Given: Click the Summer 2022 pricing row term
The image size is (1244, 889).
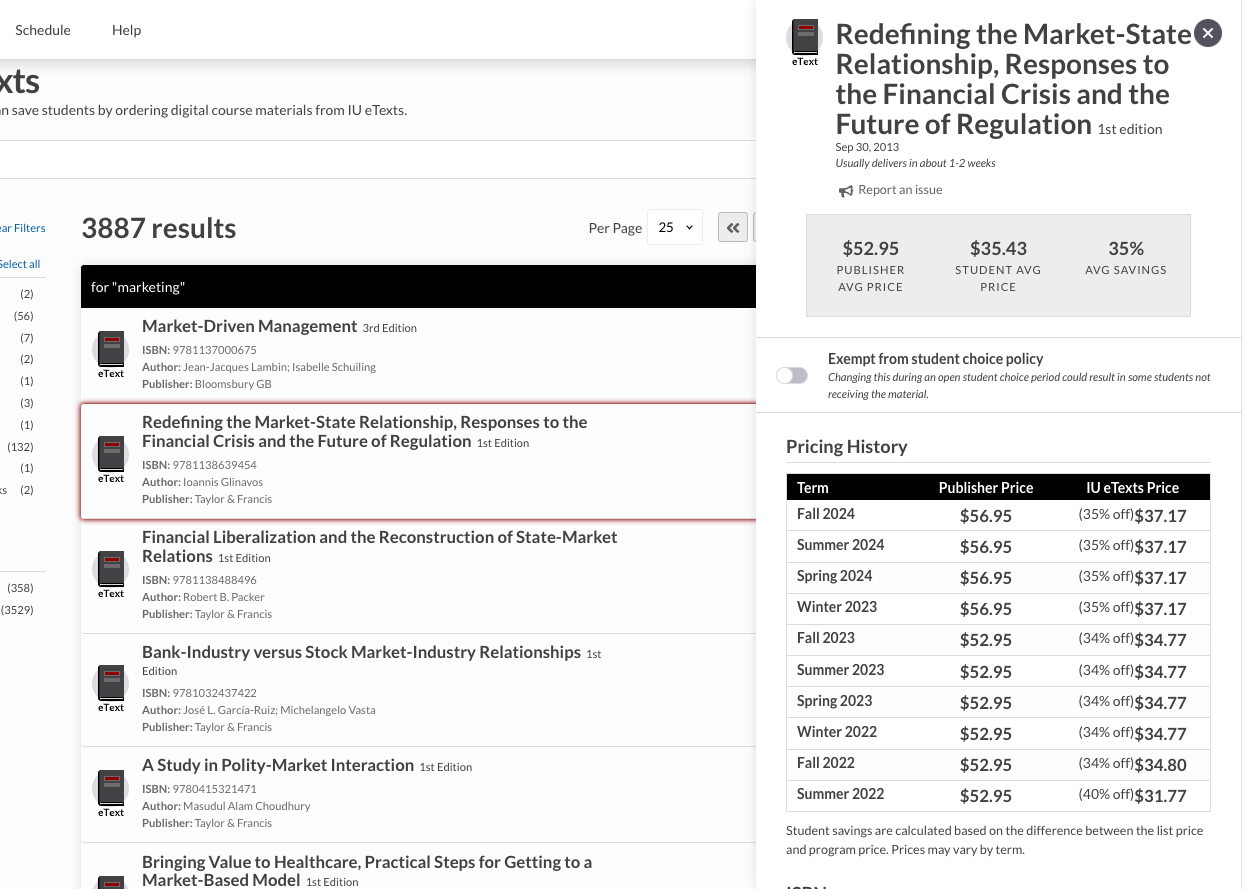Looking at the screenshot, I should click(x=841, y=794).
